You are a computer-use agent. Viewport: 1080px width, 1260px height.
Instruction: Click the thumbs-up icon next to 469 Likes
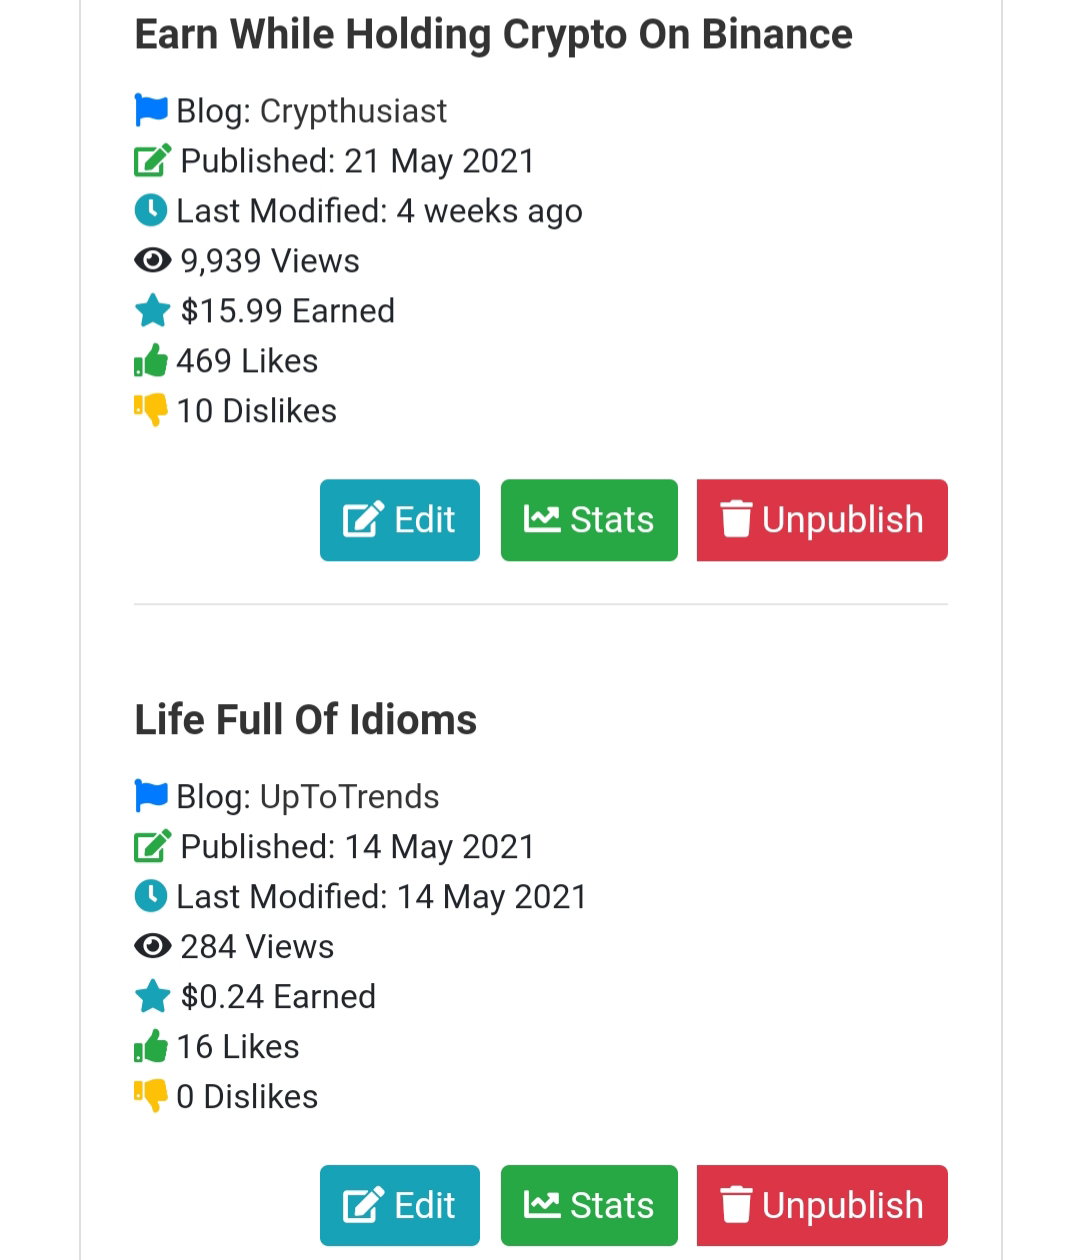pyautogui.click(x=151, y=360)
